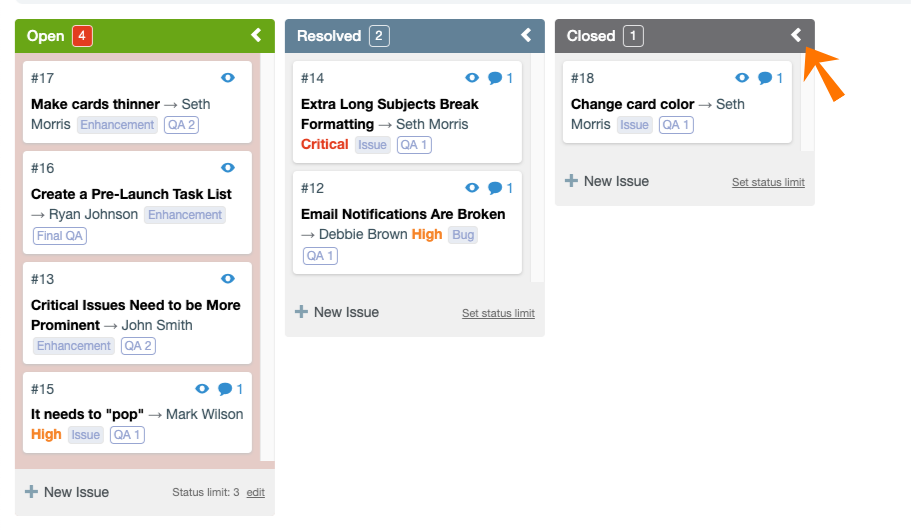Click the comment bubble on issue #14
The height and width of the screenshot is (532, 911).
[x=495, y=78]
